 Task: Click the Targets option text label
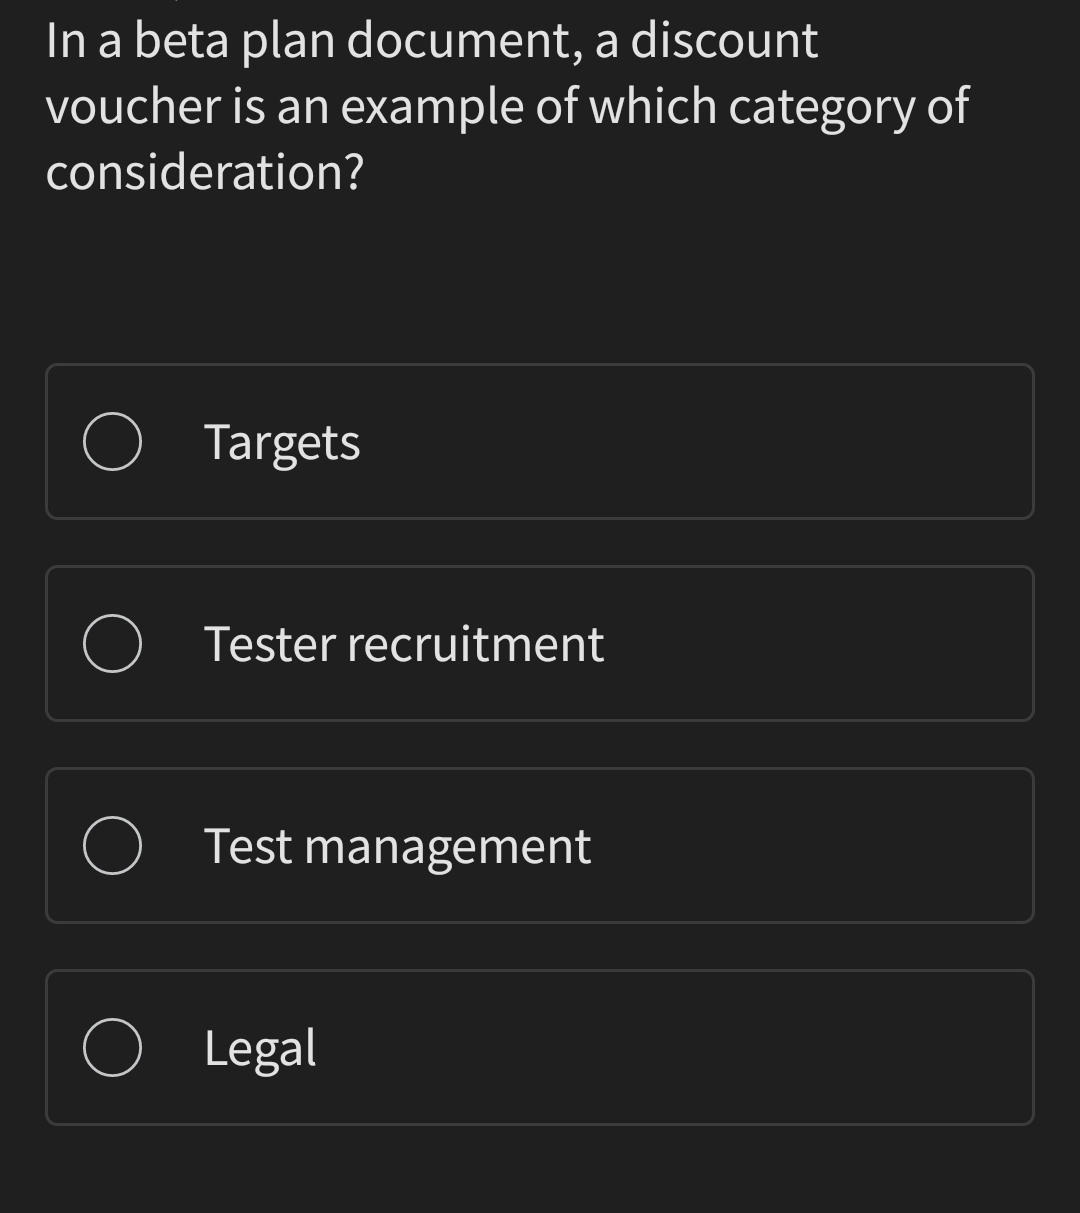tap(282, 441)
